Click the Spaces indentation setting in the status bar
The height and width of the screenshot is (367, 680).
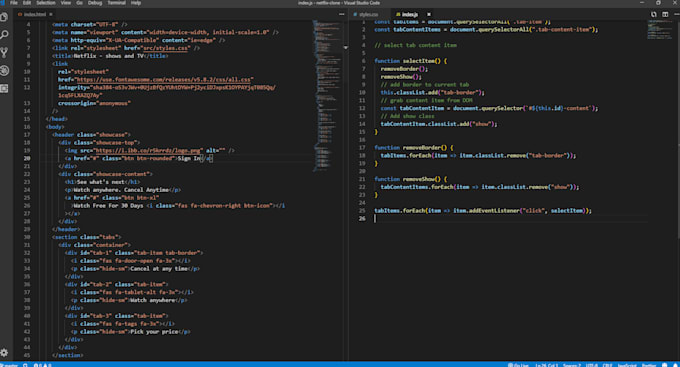click(x=572, y=365)
